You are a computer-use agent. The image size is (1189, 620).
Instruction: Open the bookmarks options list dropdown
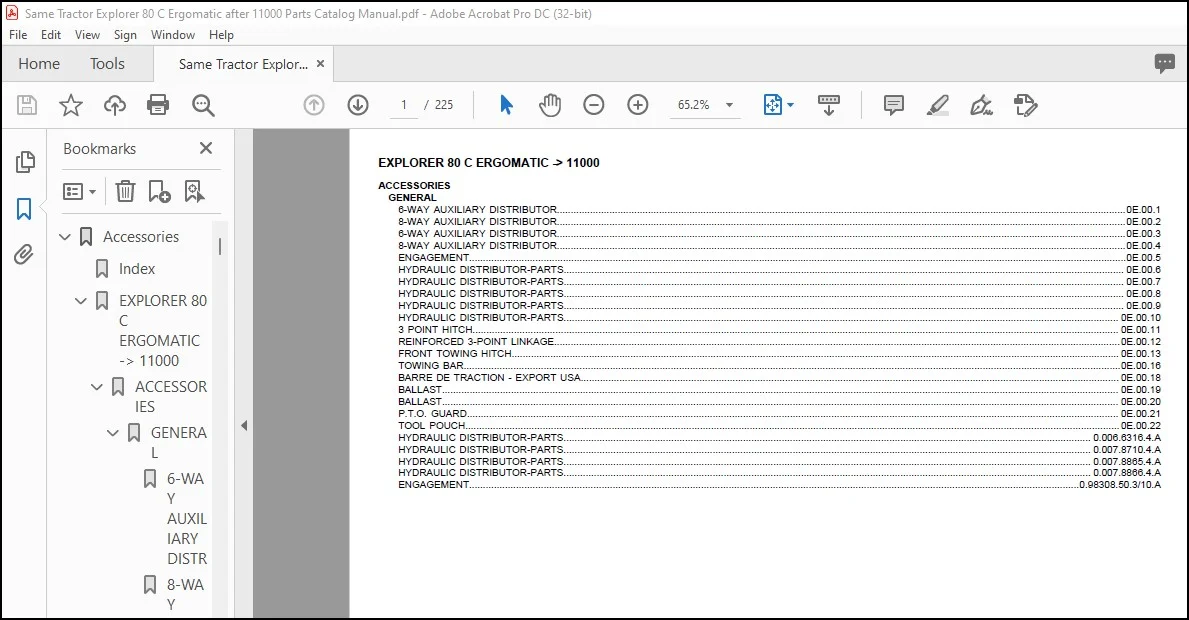[x=80, y=191]
